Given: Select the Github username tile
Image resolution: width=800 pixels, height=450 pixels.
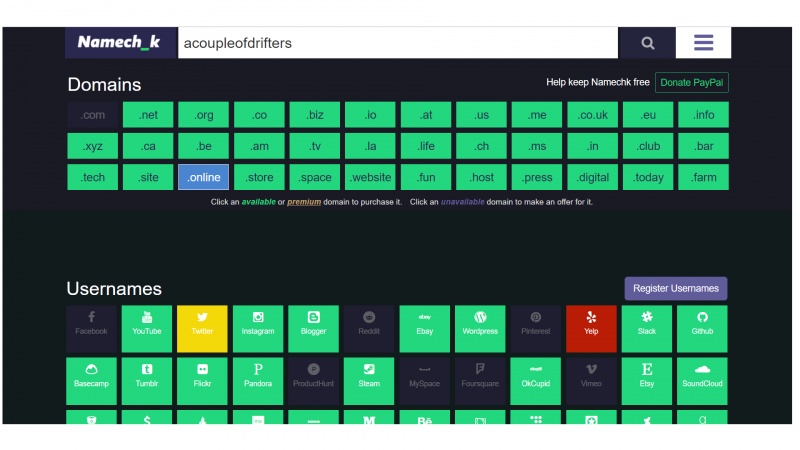Looking at the screenshot, I should tap(702, 329).
